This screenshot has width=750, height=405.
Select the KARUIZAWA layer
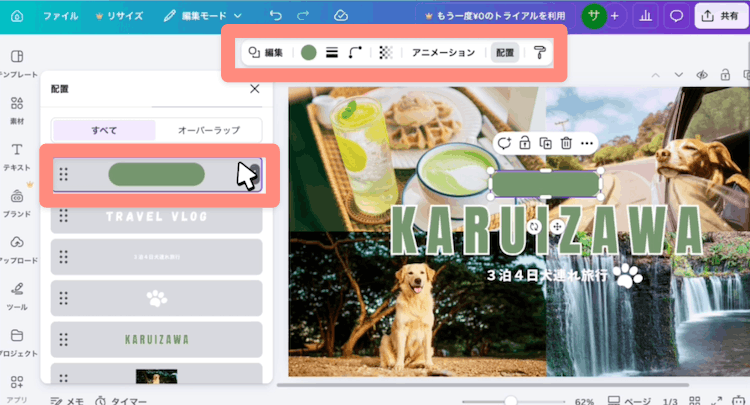(156, 339)
